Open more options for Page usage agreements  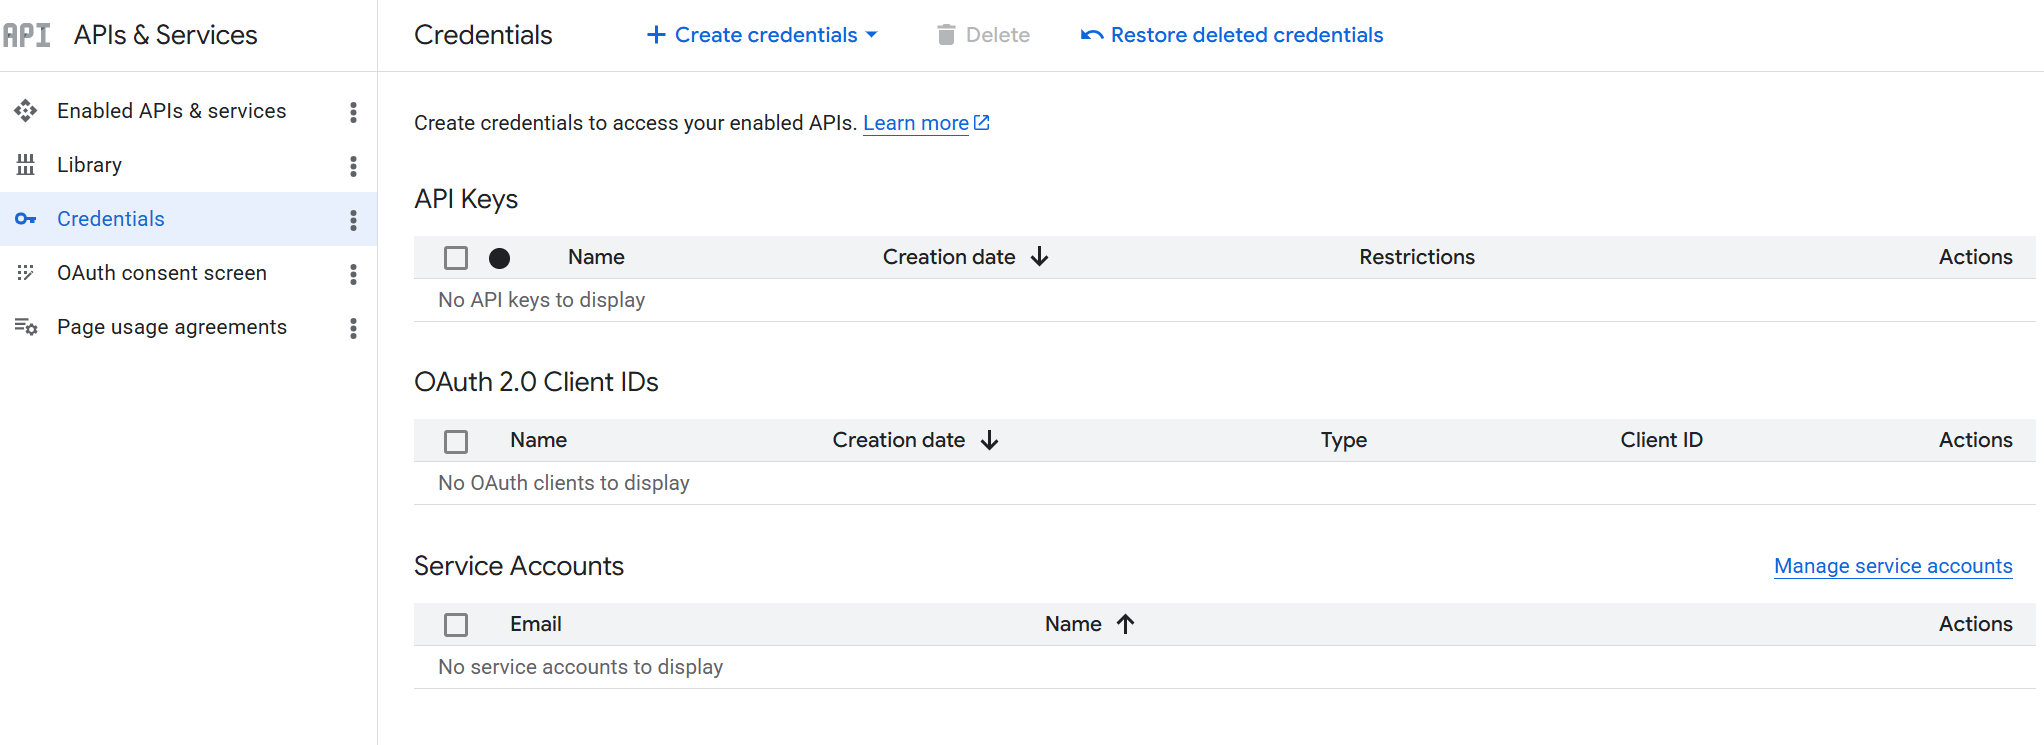click(x=353, y=328)
